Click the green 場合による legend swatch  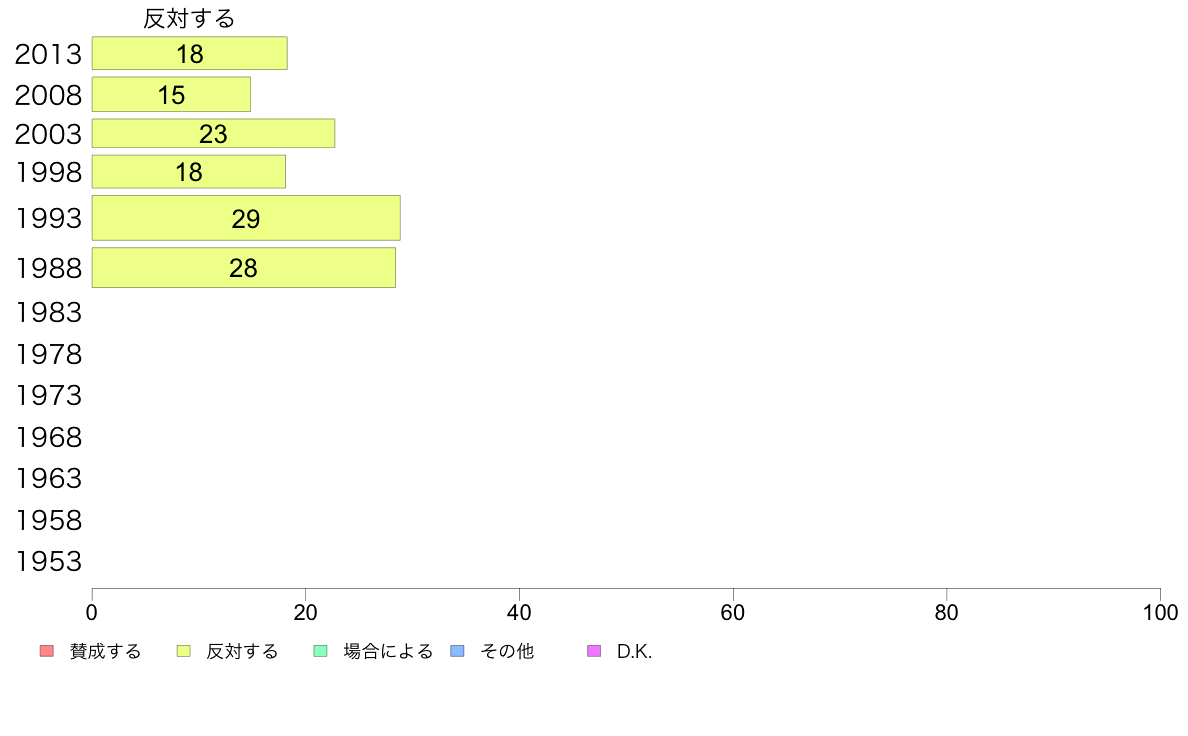pos(320,651)
